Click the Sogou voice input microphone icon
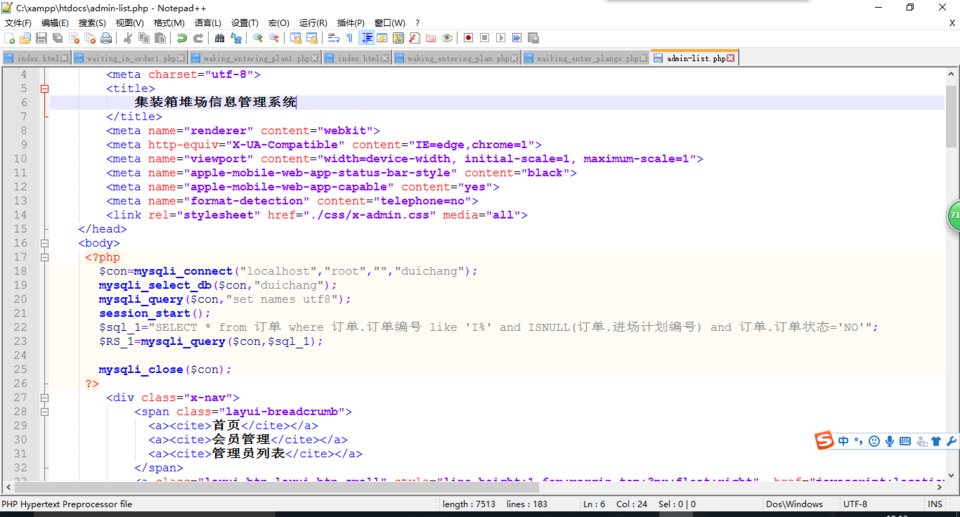Image resolution: width=960 pixels, height=517 pixels. click(x=890, y=441)
